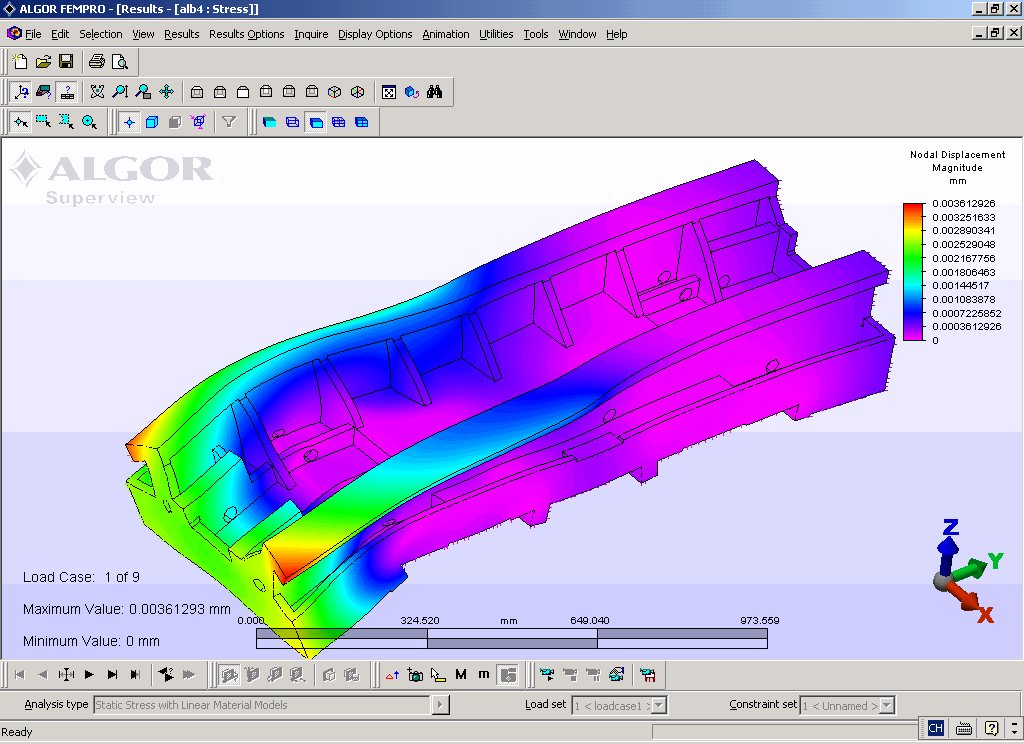The image size is (1024, 744).
Task: Open the Results Options menu
Action: [246, 34]
